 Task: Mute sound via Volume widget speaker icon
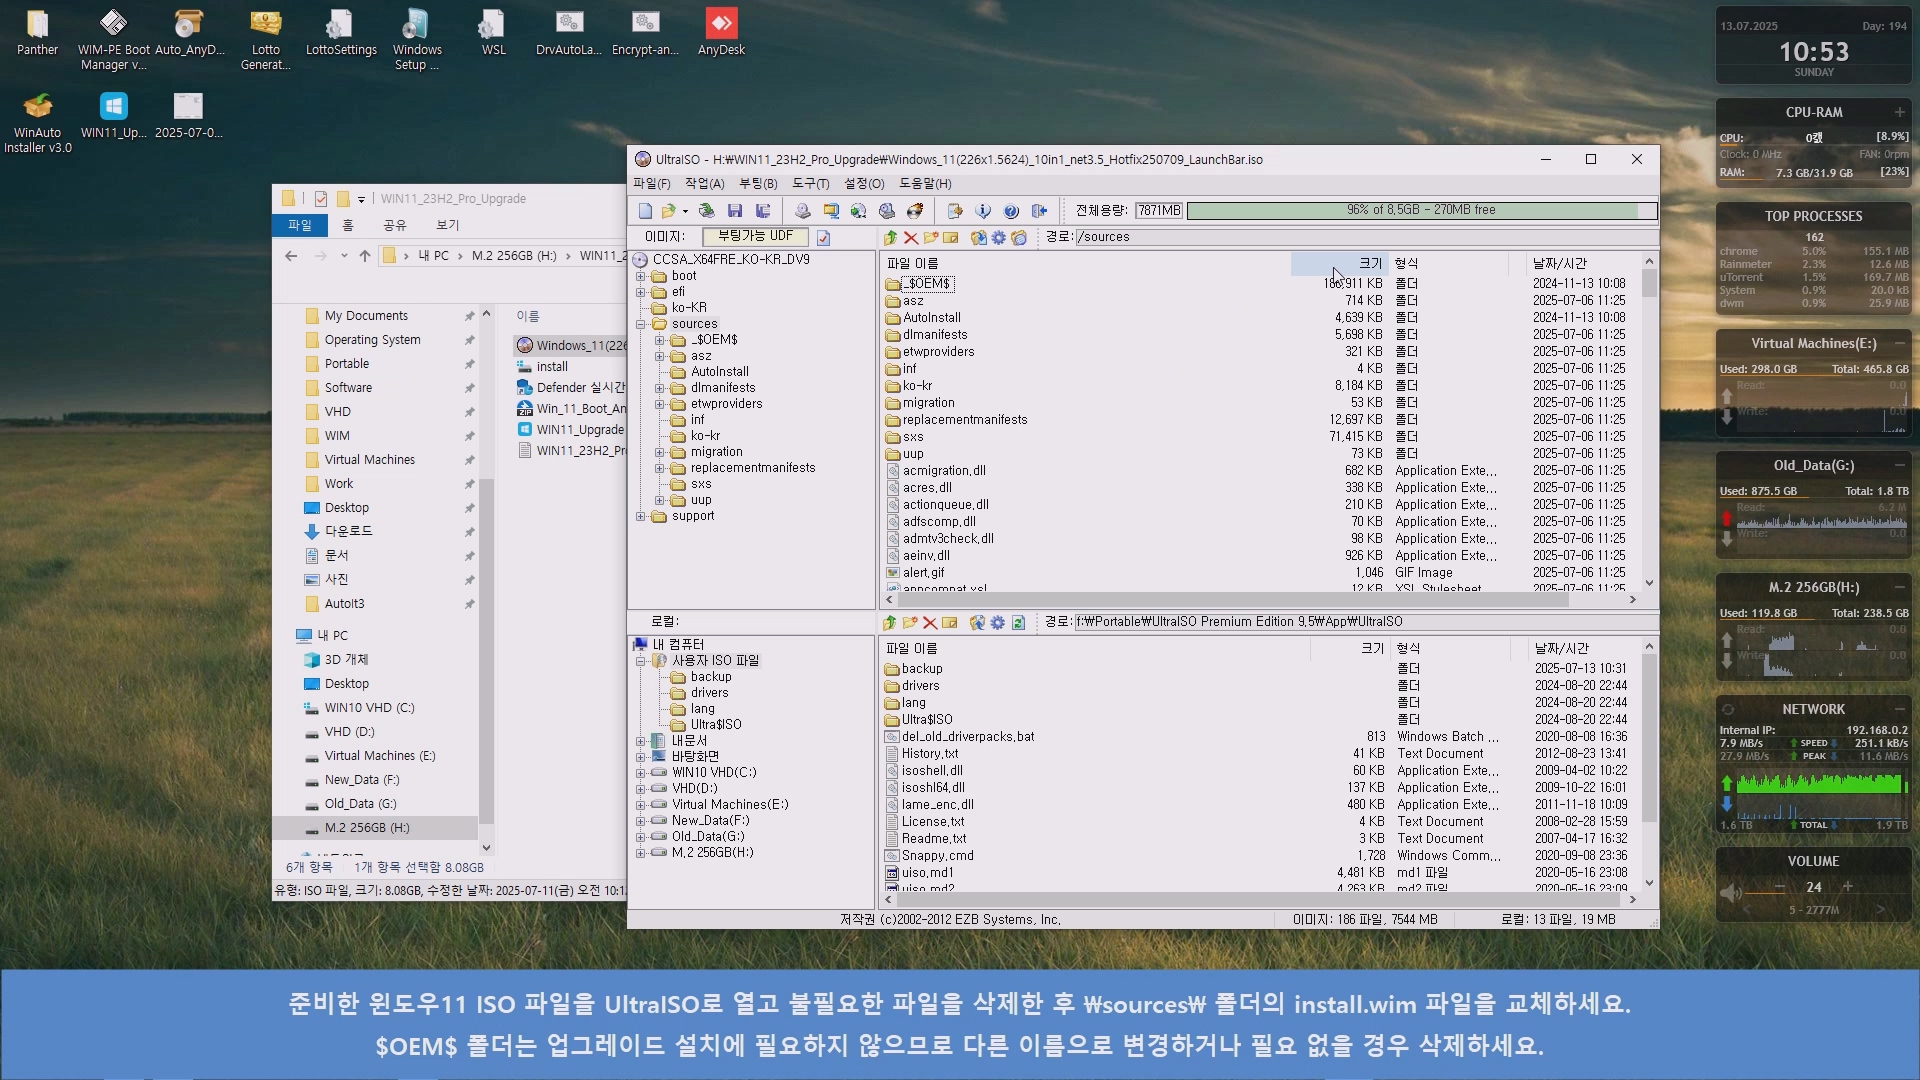pos(1730,892)
